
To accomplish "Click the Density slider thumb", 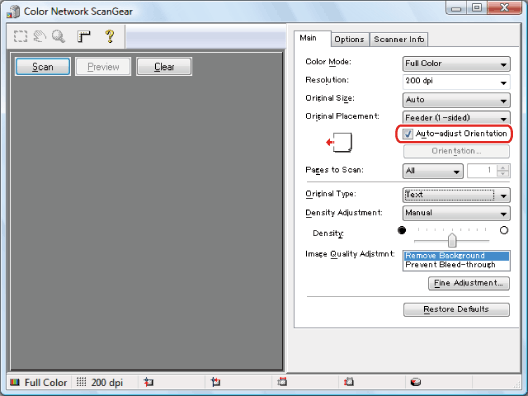I will (x=452, y=240).
